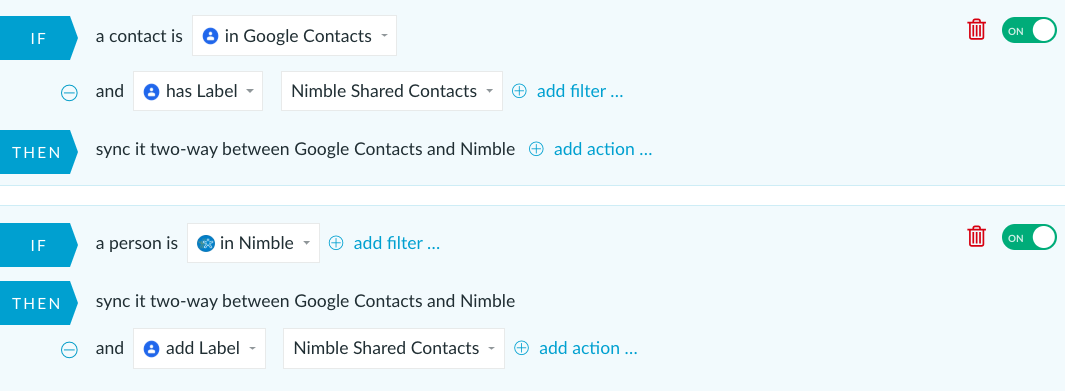
Task: Click 'add filter …' link next to in Nimble
Action: coord(397,243)
